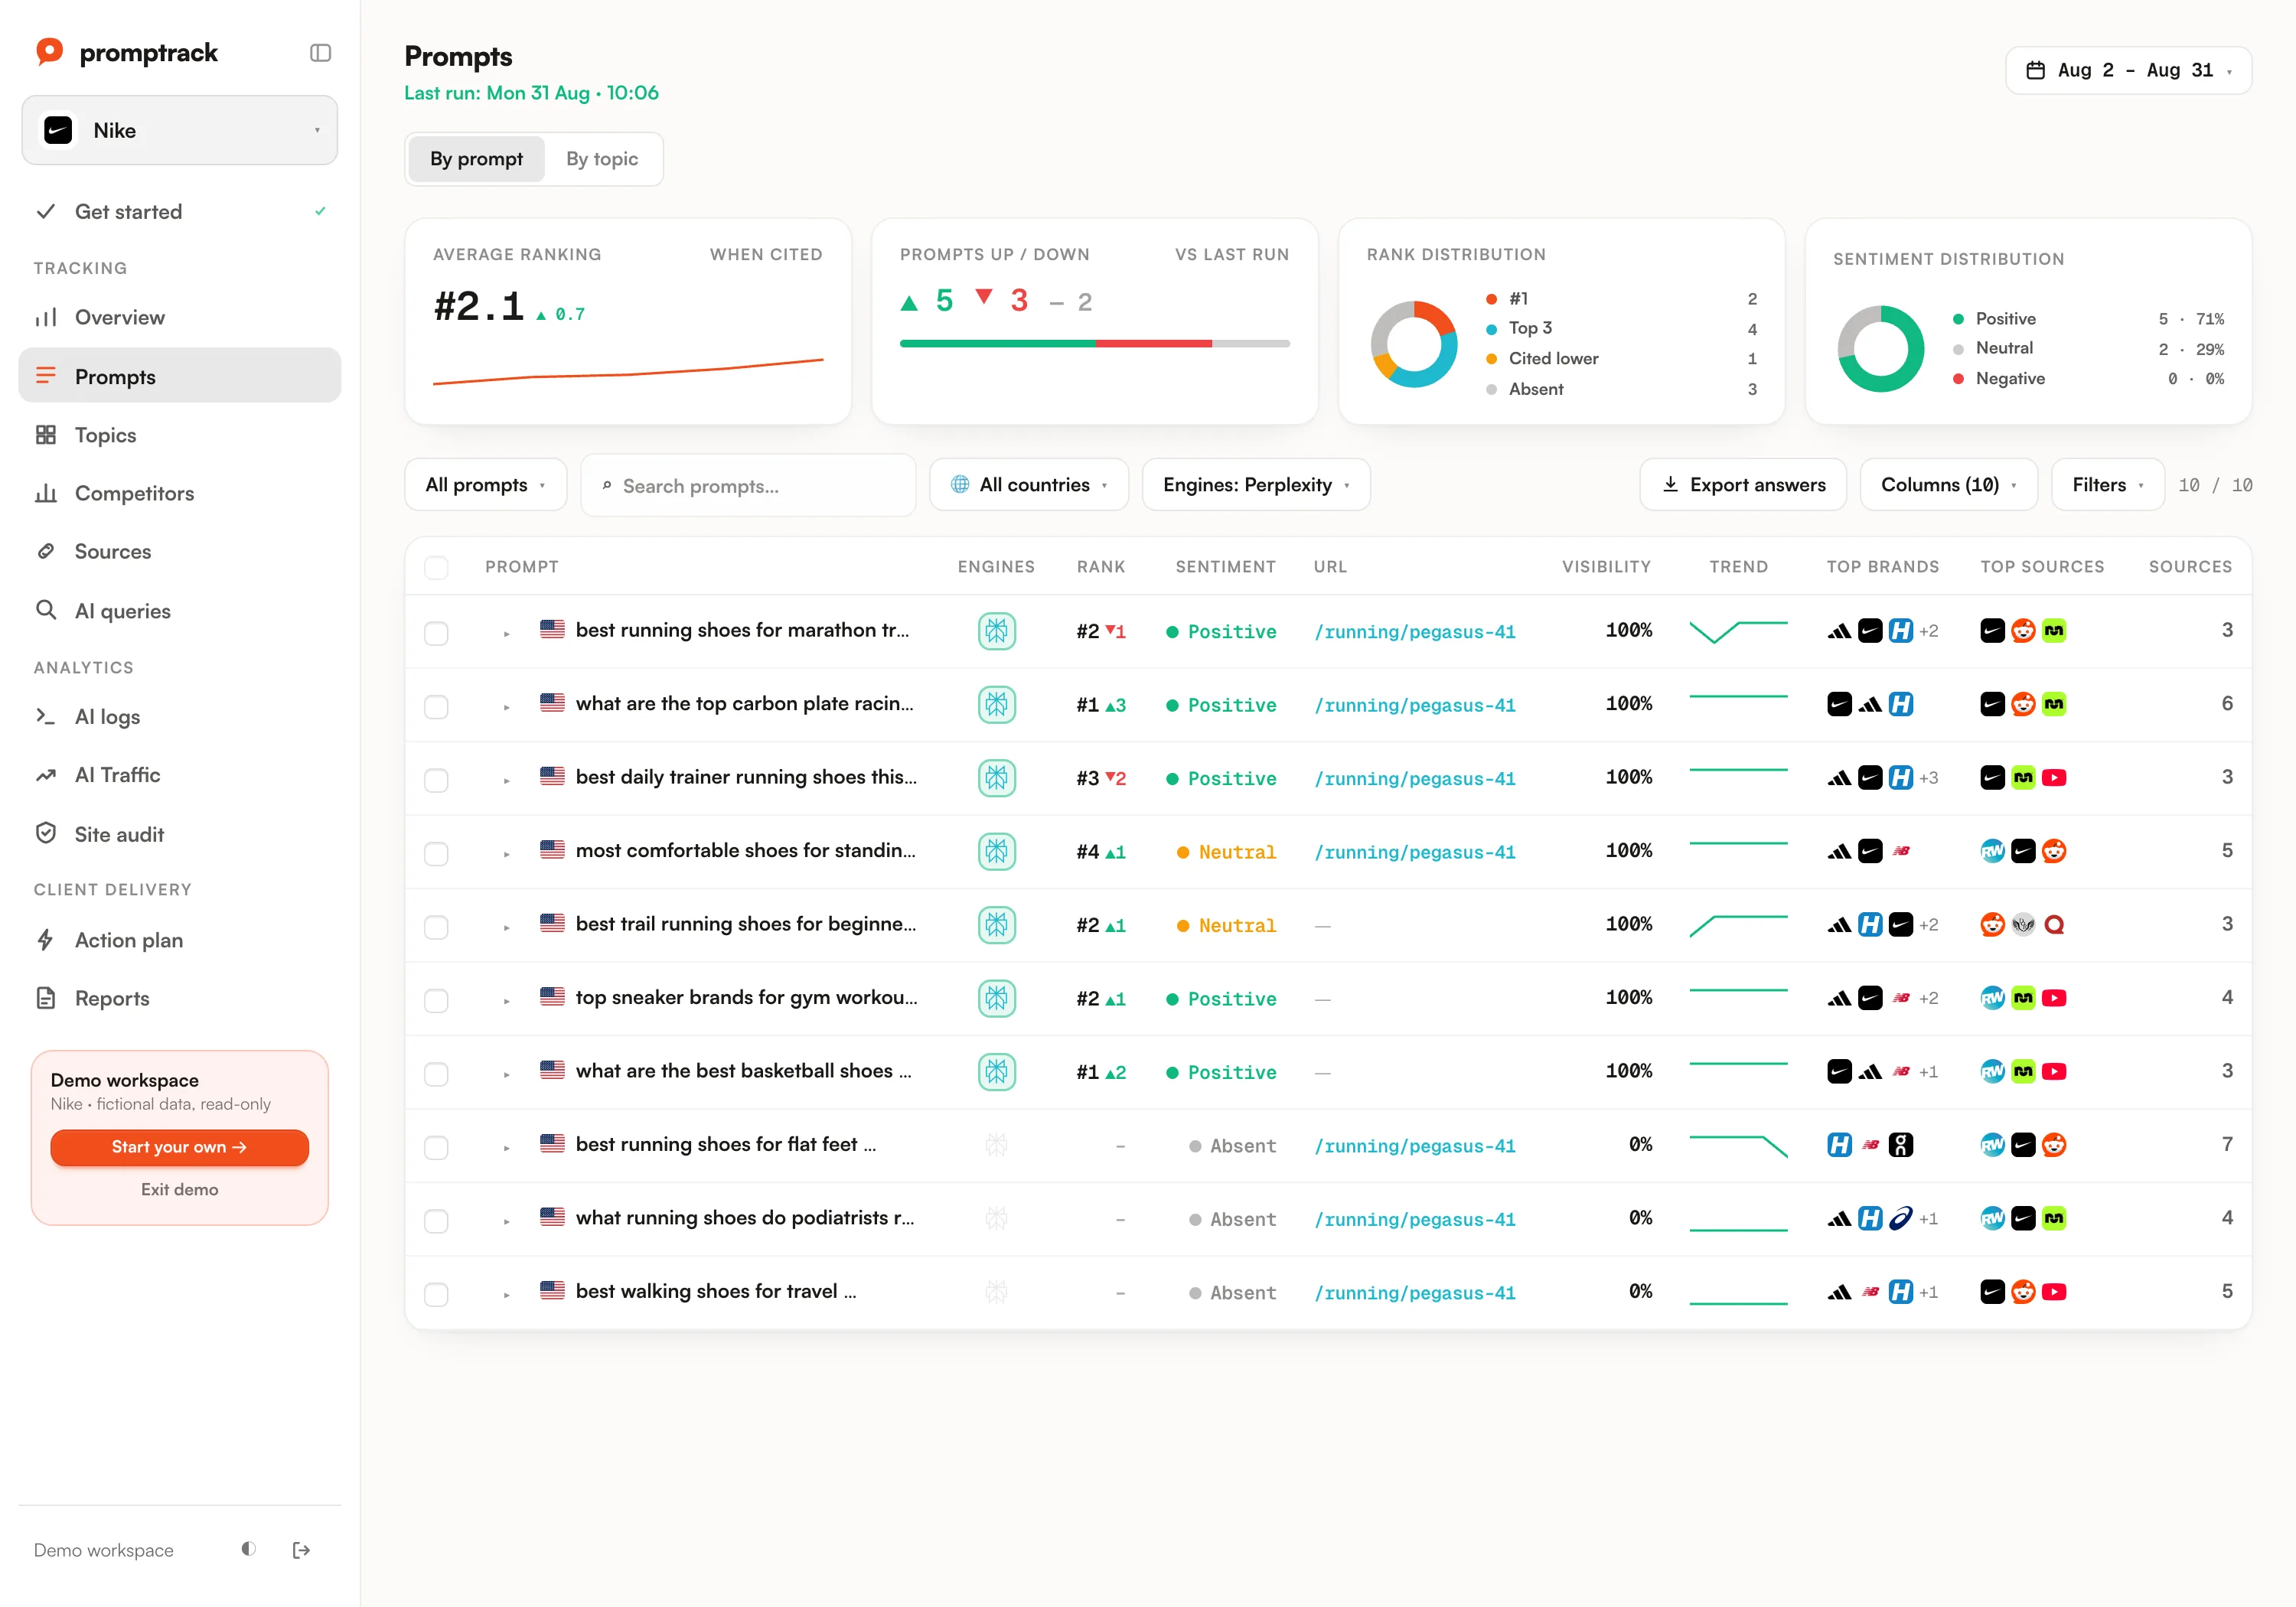Click the Exit demo link
Viewport: 2296px width, 1607px height.
pos(180,1189)
